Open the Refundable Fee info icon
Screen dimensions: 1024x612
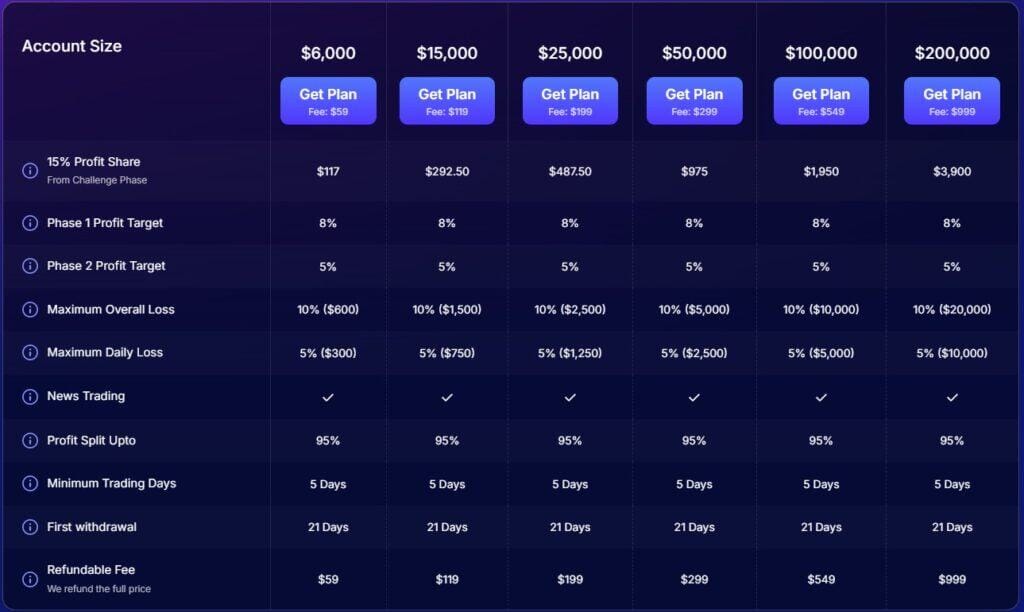pos(30,577)
